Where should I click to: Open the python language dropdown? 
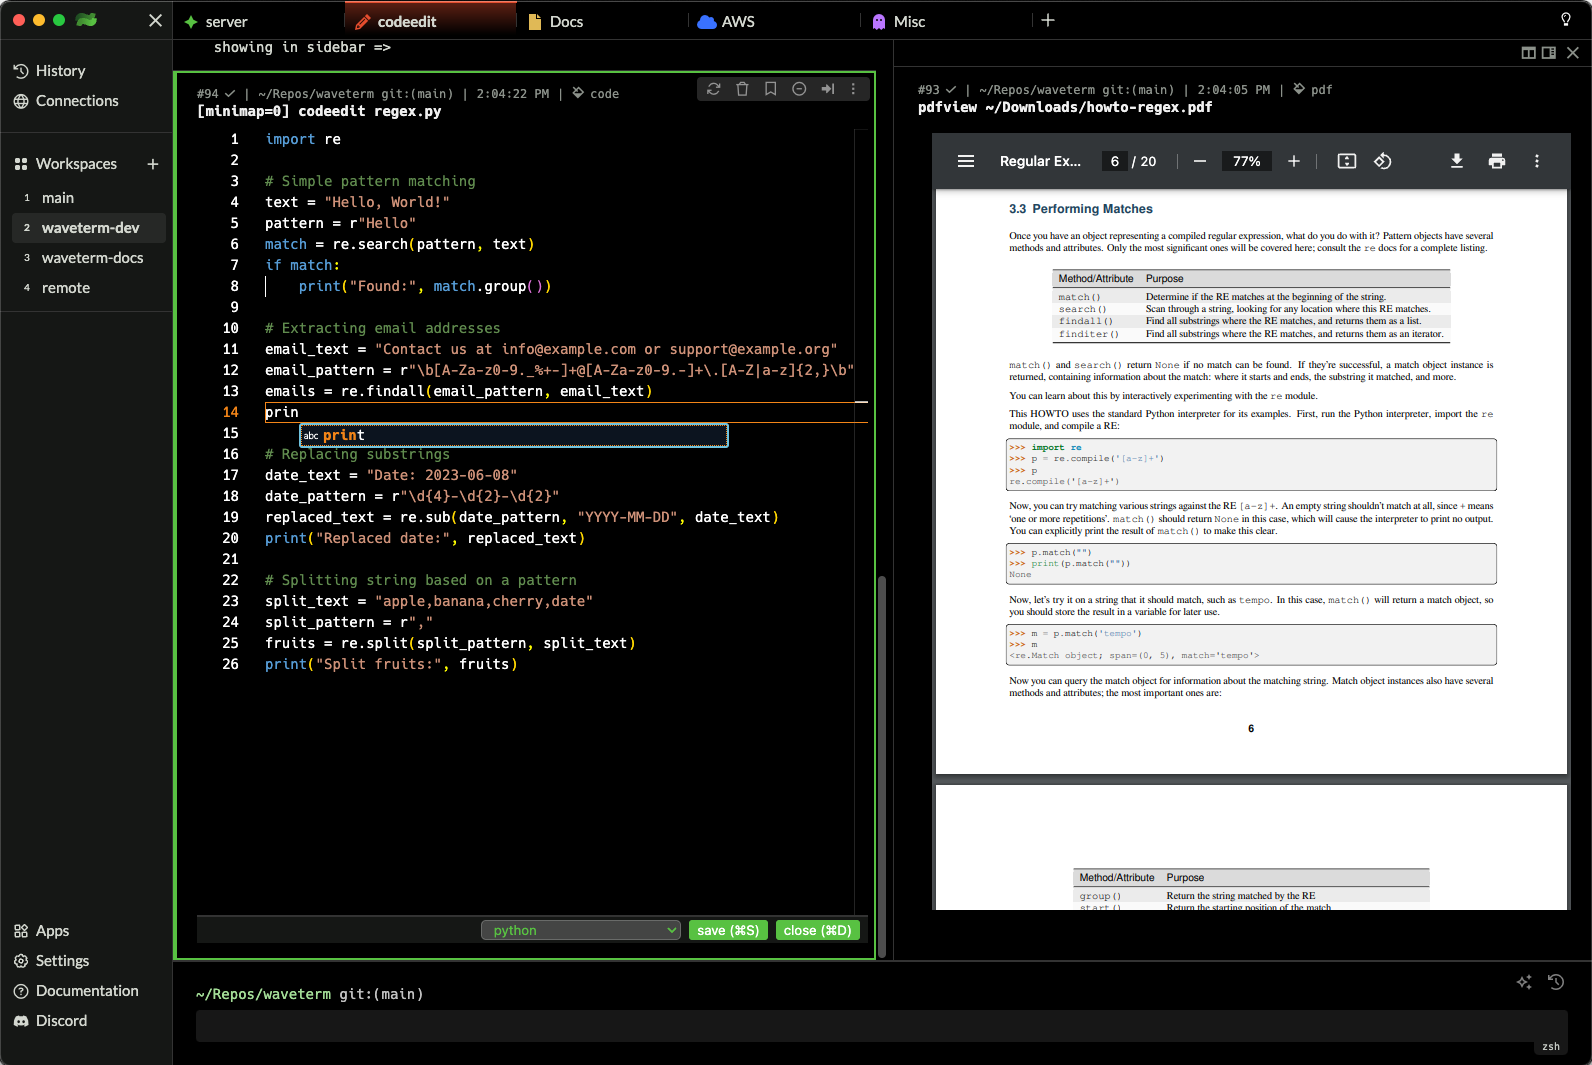point(580,930)
